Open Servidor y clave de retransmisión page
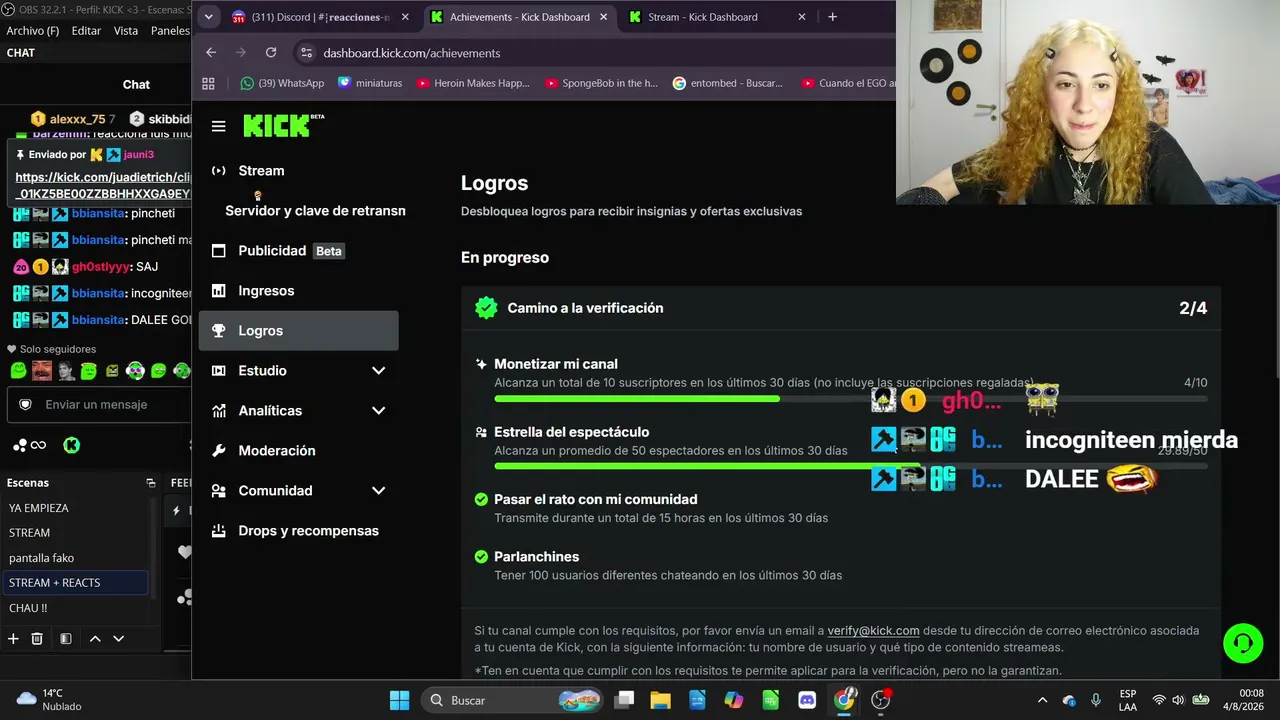The height and width of the screenshot is (720, 1280). coord(315,211)
